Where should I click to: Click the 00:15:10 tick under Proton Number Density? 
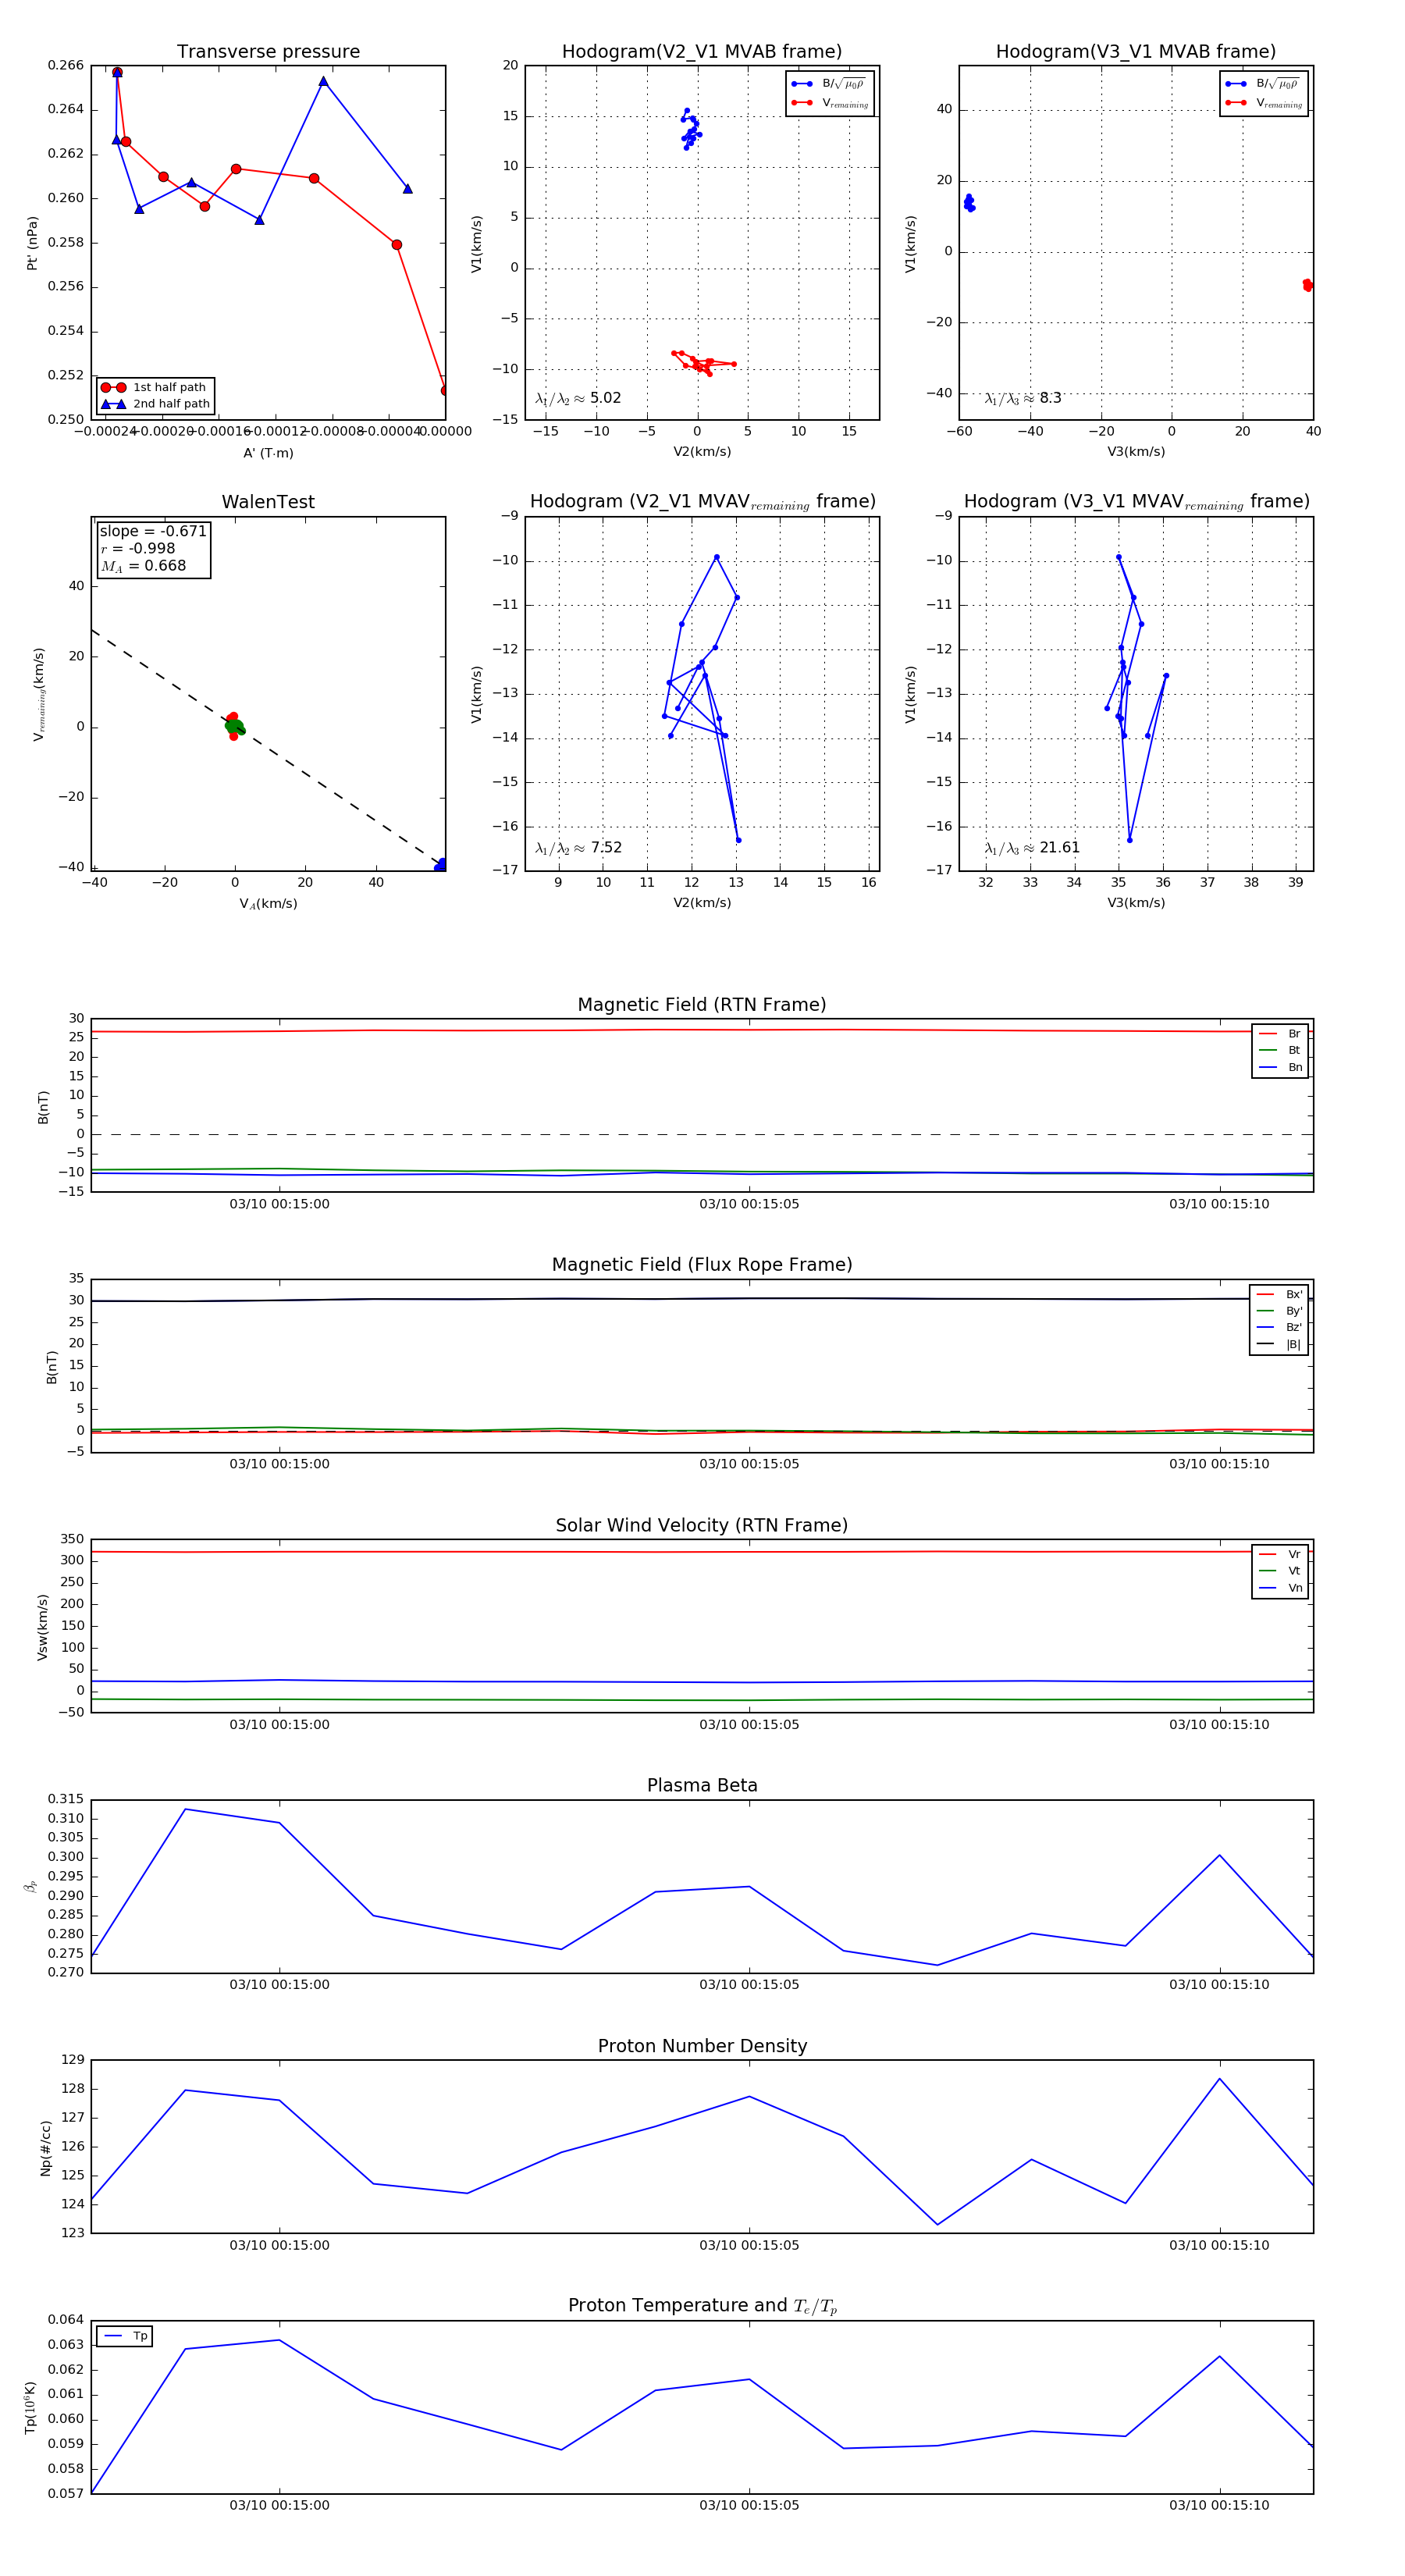(x=1219, y=2245)
